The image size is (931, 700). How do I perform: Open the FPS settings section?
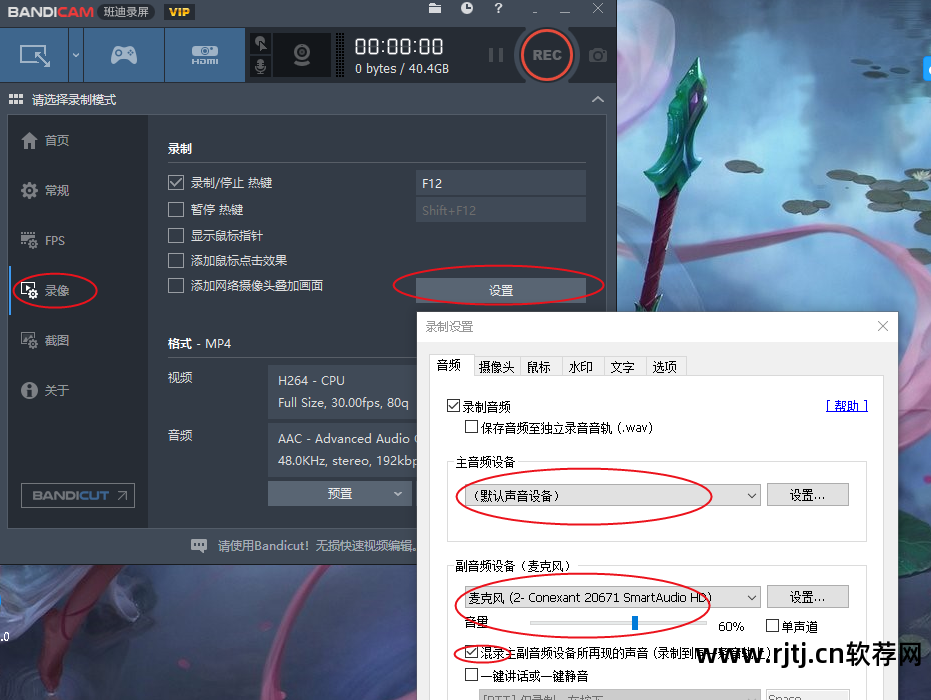[43, 240]
